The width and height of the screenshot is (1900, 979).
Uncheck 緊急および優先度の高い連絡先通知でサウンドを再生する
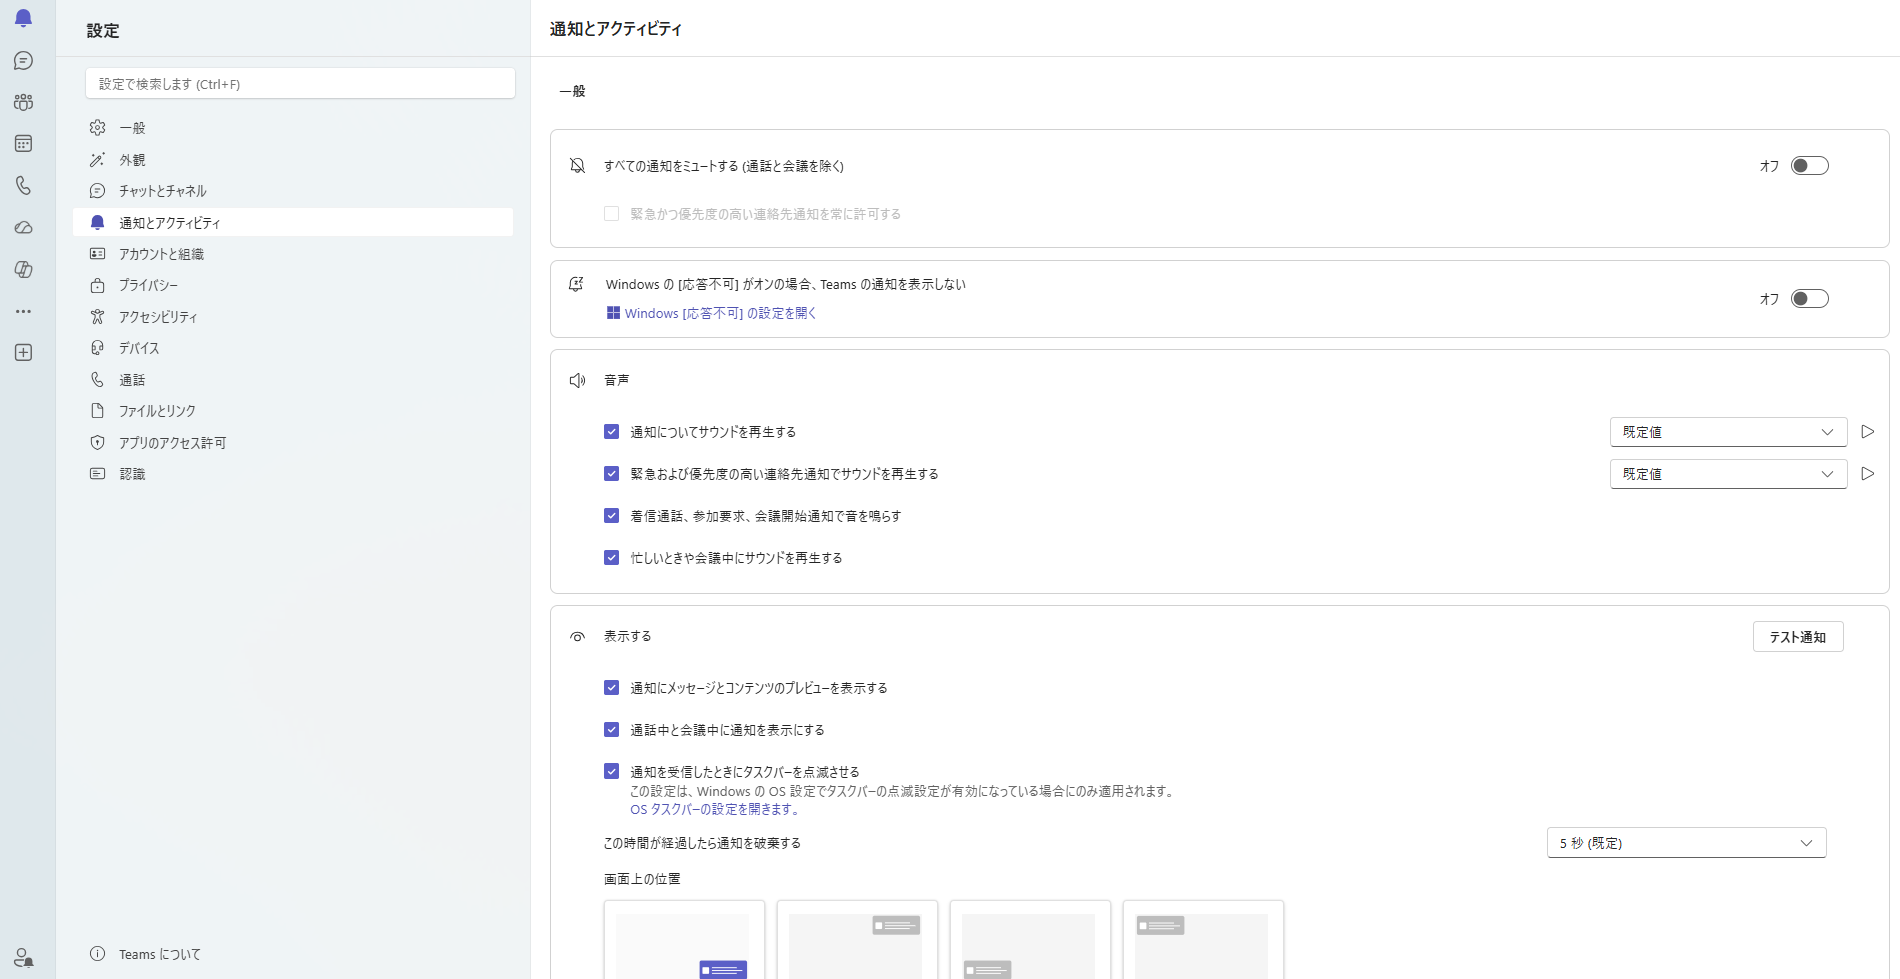tap(611, 474)
